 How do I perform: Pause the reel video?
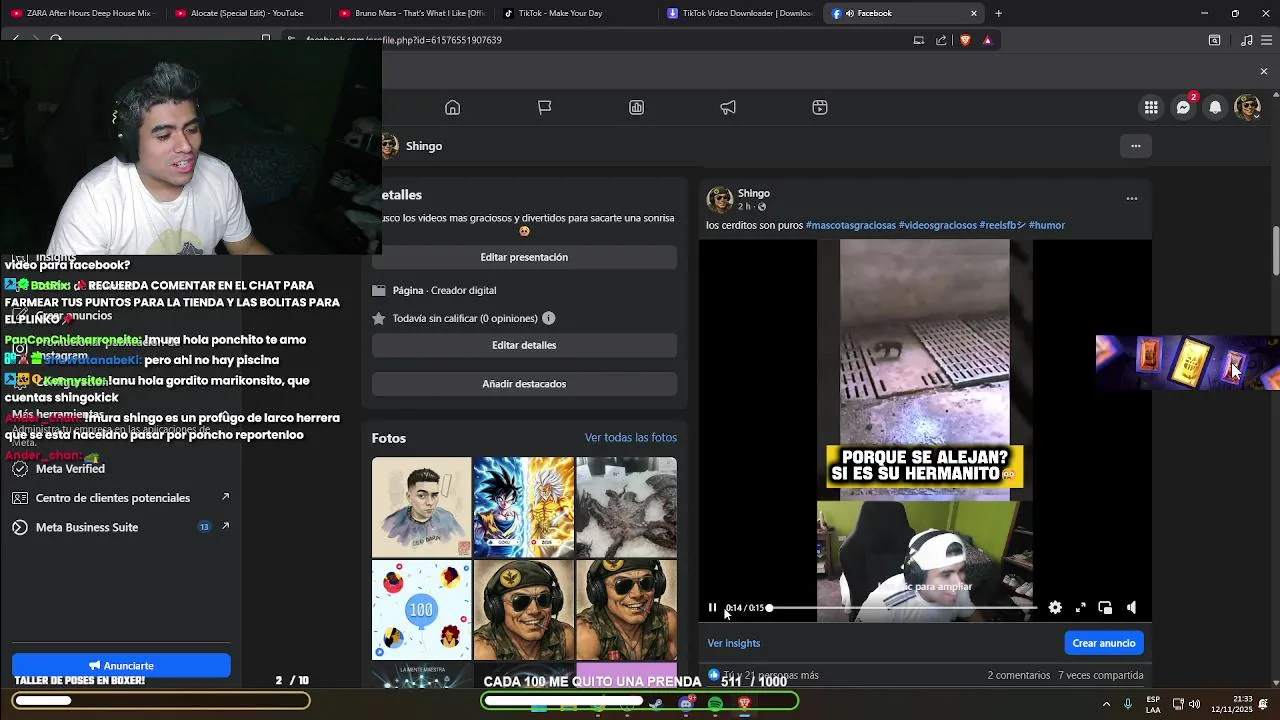712,608
